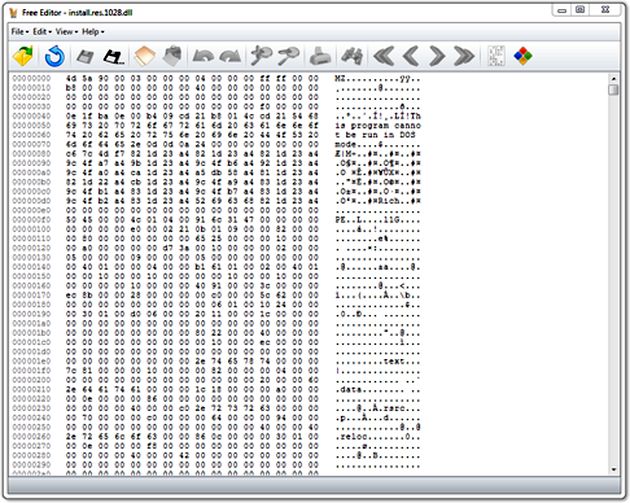630x503 pixels.
Task: Click the Print icon
Action: 320,56
